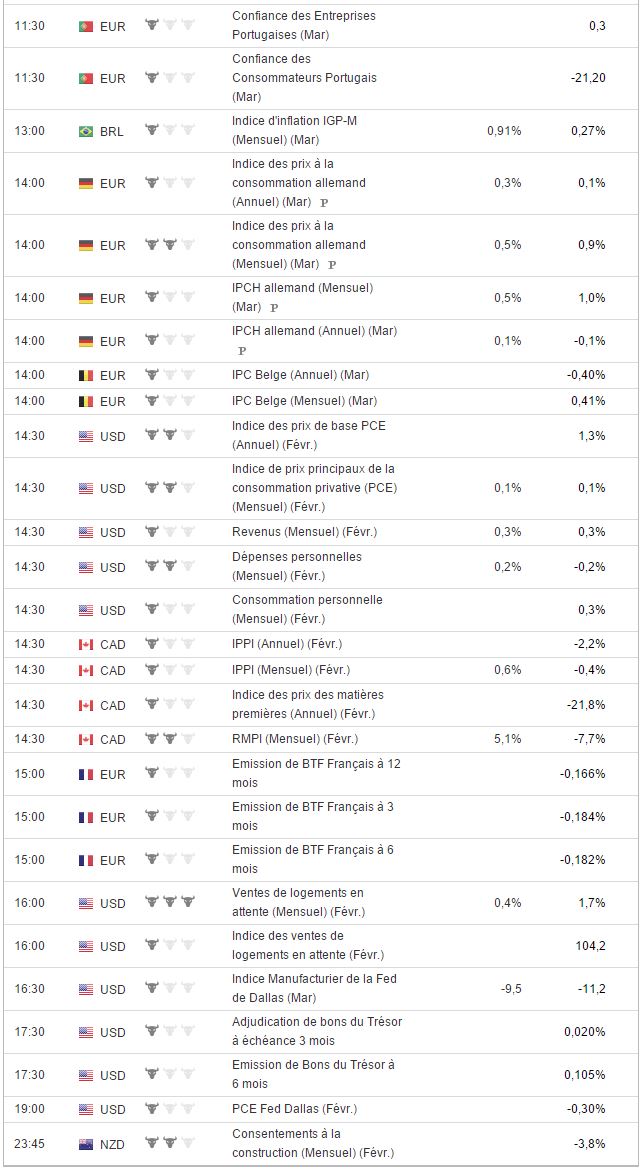Click the US flag on PCE Fed Dallas row
The width and height of the screenshot is (642, 1169).
[x=85, y=1109]
